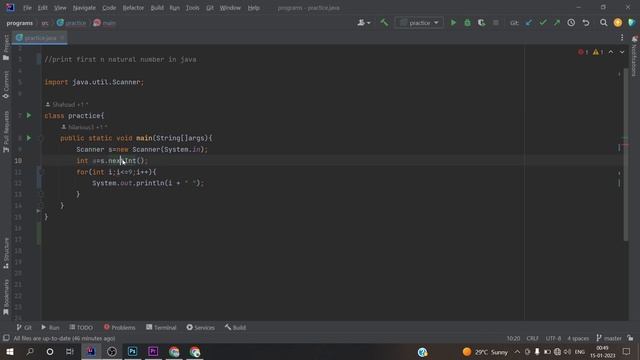Click the shield plugin icon in toolbar
Viewport: 640px width, 360px height.
tap(632, 23)
